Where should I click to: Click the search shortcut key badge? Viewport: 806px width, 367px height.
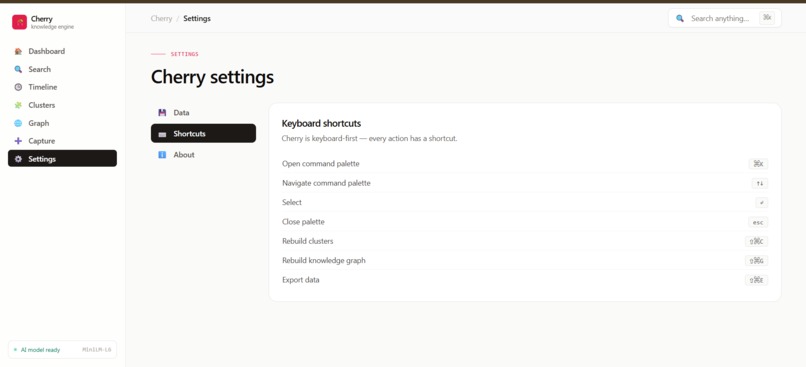pos(767,18)
